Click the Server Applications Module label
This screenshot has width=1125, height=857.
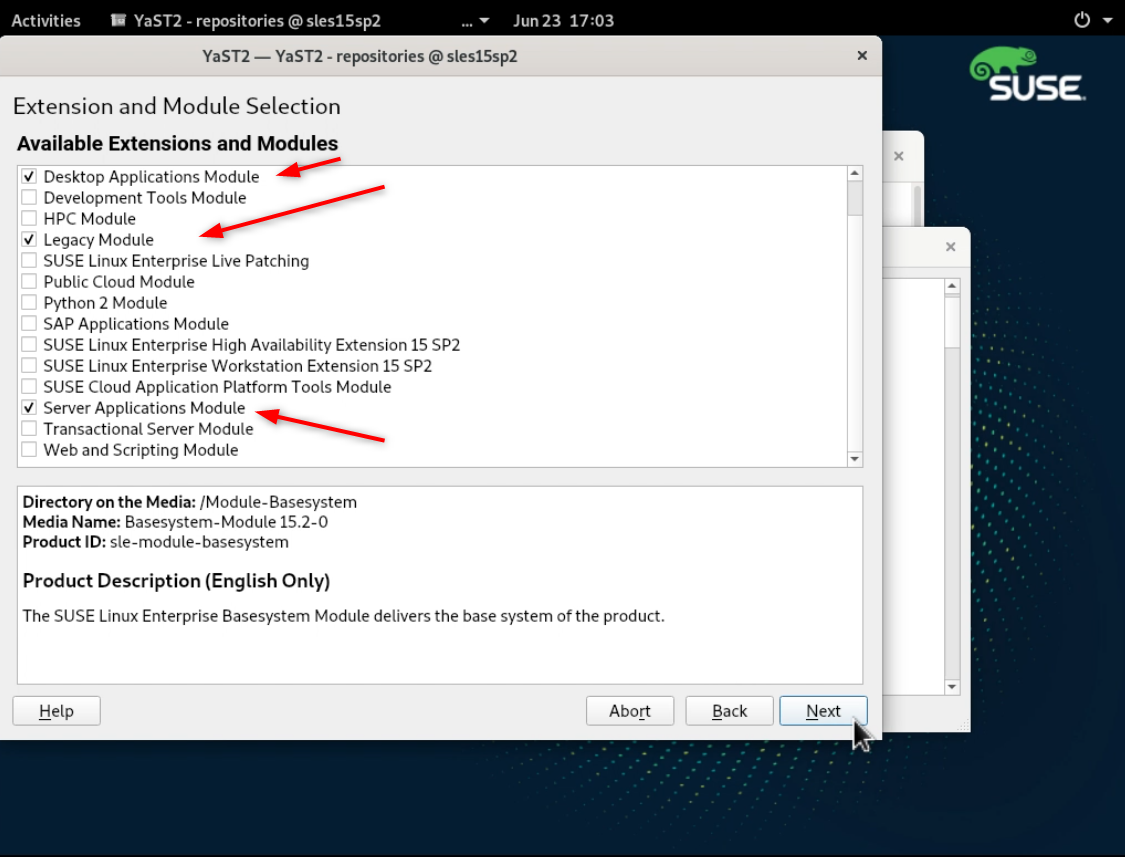[144, 408]
